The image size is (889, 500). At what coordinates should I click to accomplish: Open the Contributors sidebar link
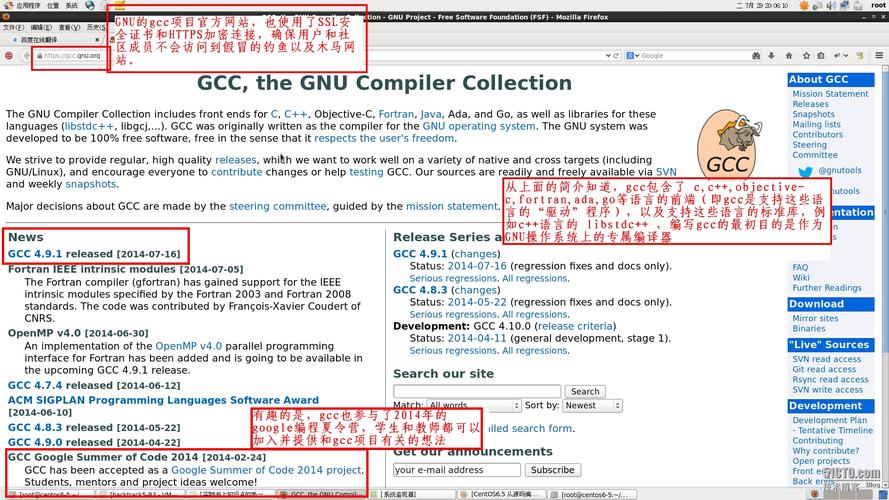(x=818, y=135)
